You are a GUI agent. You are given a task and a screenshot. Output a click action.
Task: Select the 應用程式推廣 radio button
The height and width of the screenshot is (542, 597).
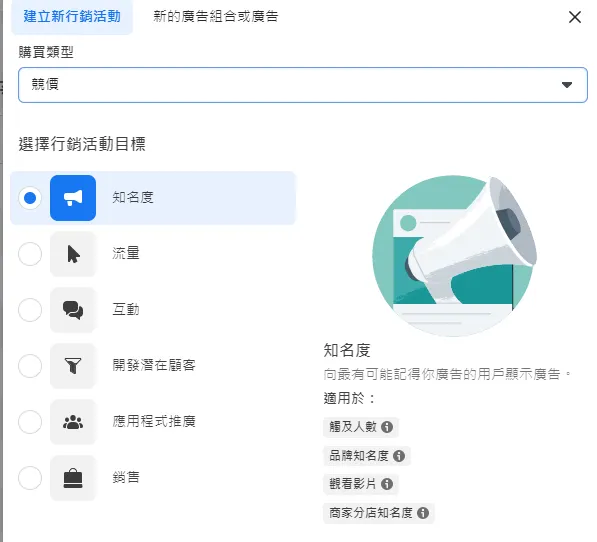pyautogui.click(x=30, y=422)
